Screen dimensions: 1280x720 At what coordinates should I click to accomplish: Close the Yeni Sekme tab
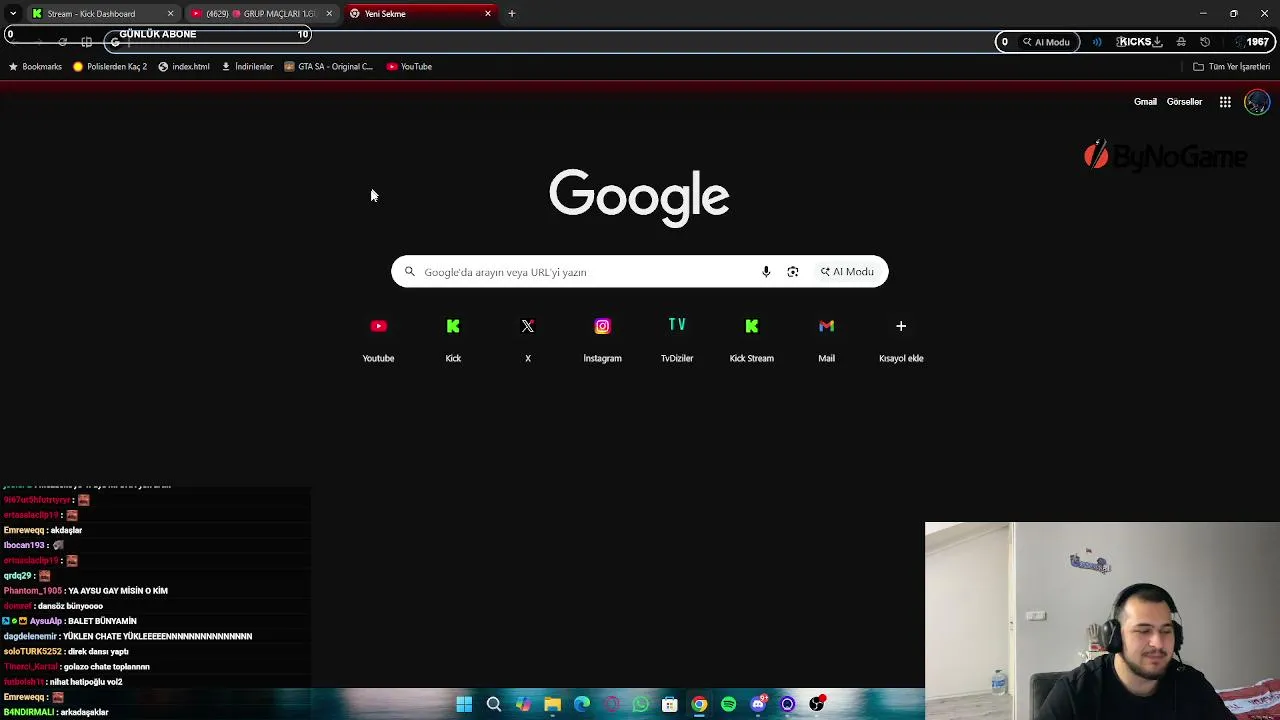[488, 14]
